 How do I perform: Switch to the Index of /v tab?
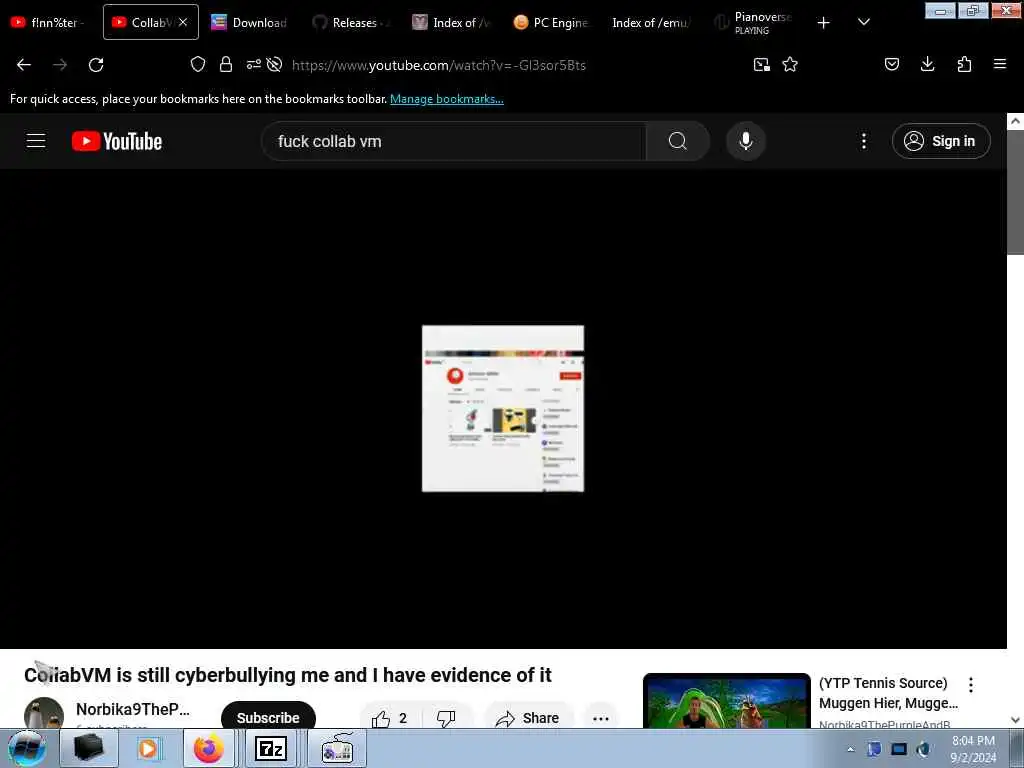[452, 22]
